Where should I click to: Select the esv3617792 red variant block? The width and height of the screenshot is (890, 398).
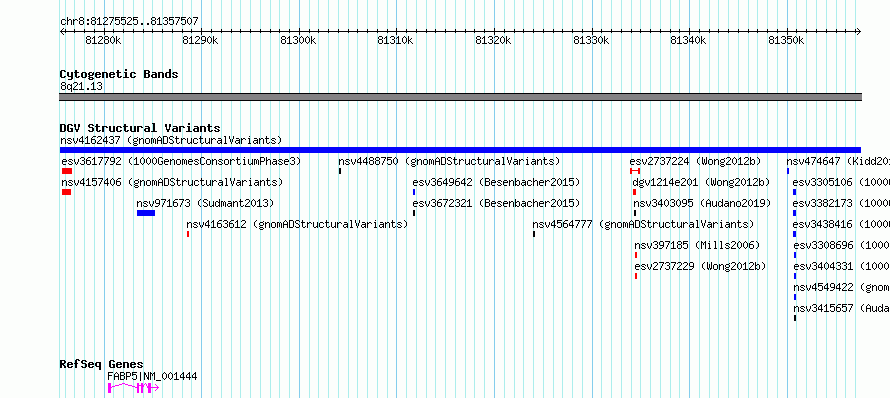point(67,171)
